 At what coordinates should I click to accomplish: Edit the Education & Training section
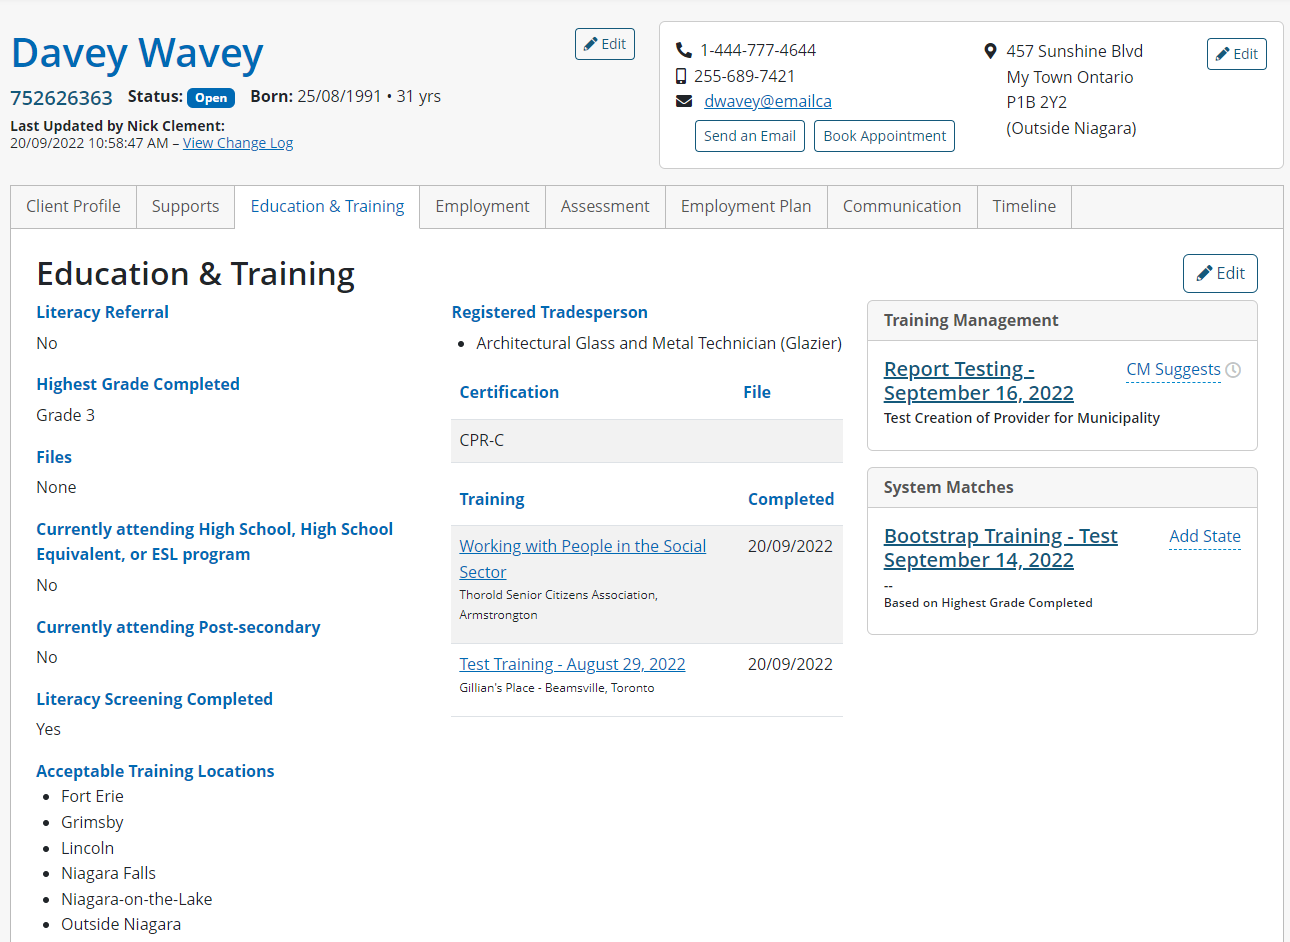(x=1219, y=273)
